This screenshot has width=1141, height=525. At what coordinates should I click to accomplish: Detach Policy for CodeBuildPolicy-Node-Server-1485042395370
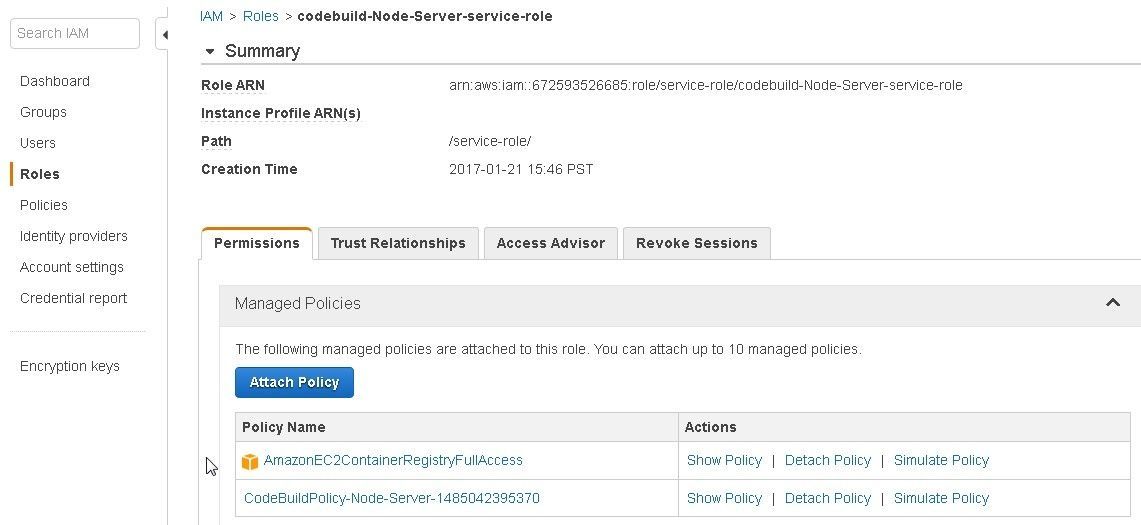(x=827, y=498)
